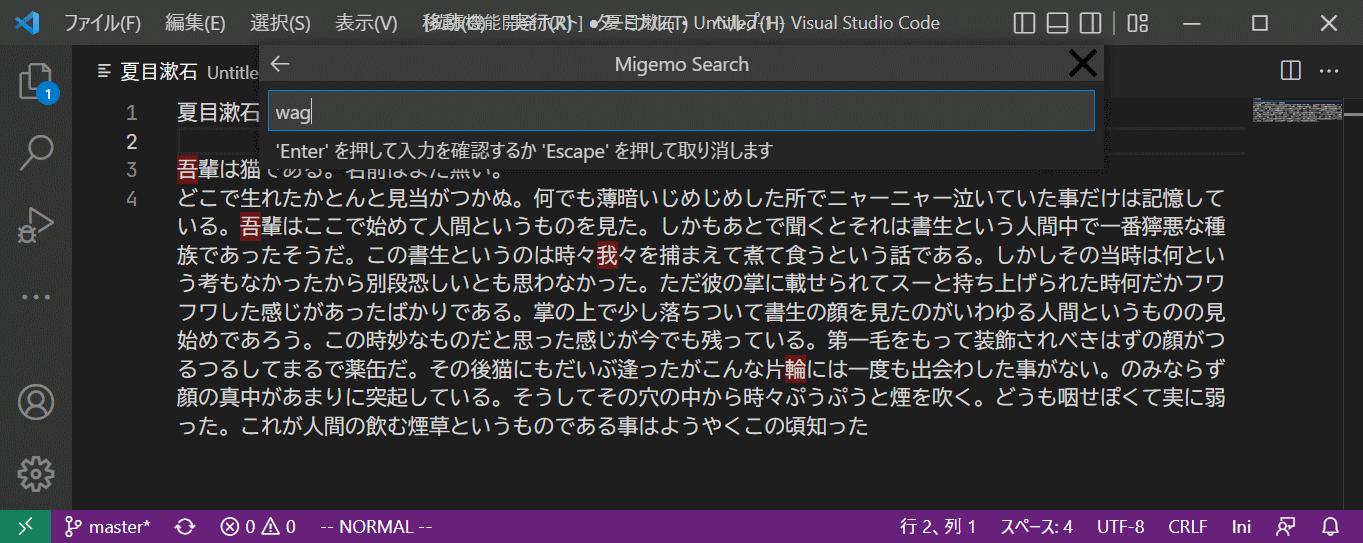This screenshot has width=1363, height=543.
Task: Maximize the VS Code window
Action: (x=1260, y=22)
